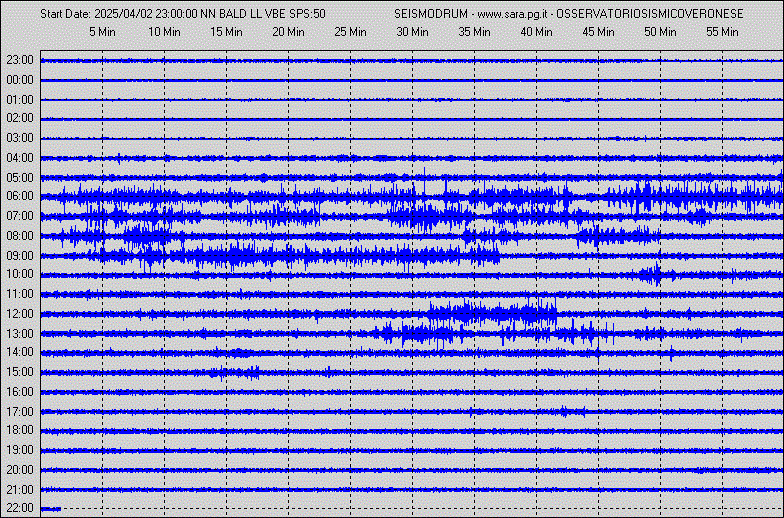Click the 03:00 hour label
Screen dimensions: 784x518
[x=20, y=138]
